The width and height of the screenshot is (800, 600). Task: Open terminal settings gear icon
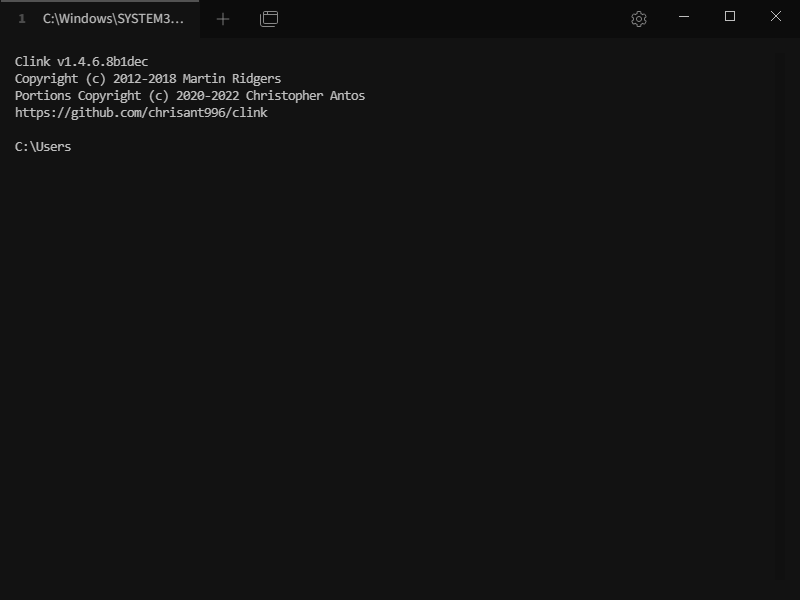pos(639,19)
